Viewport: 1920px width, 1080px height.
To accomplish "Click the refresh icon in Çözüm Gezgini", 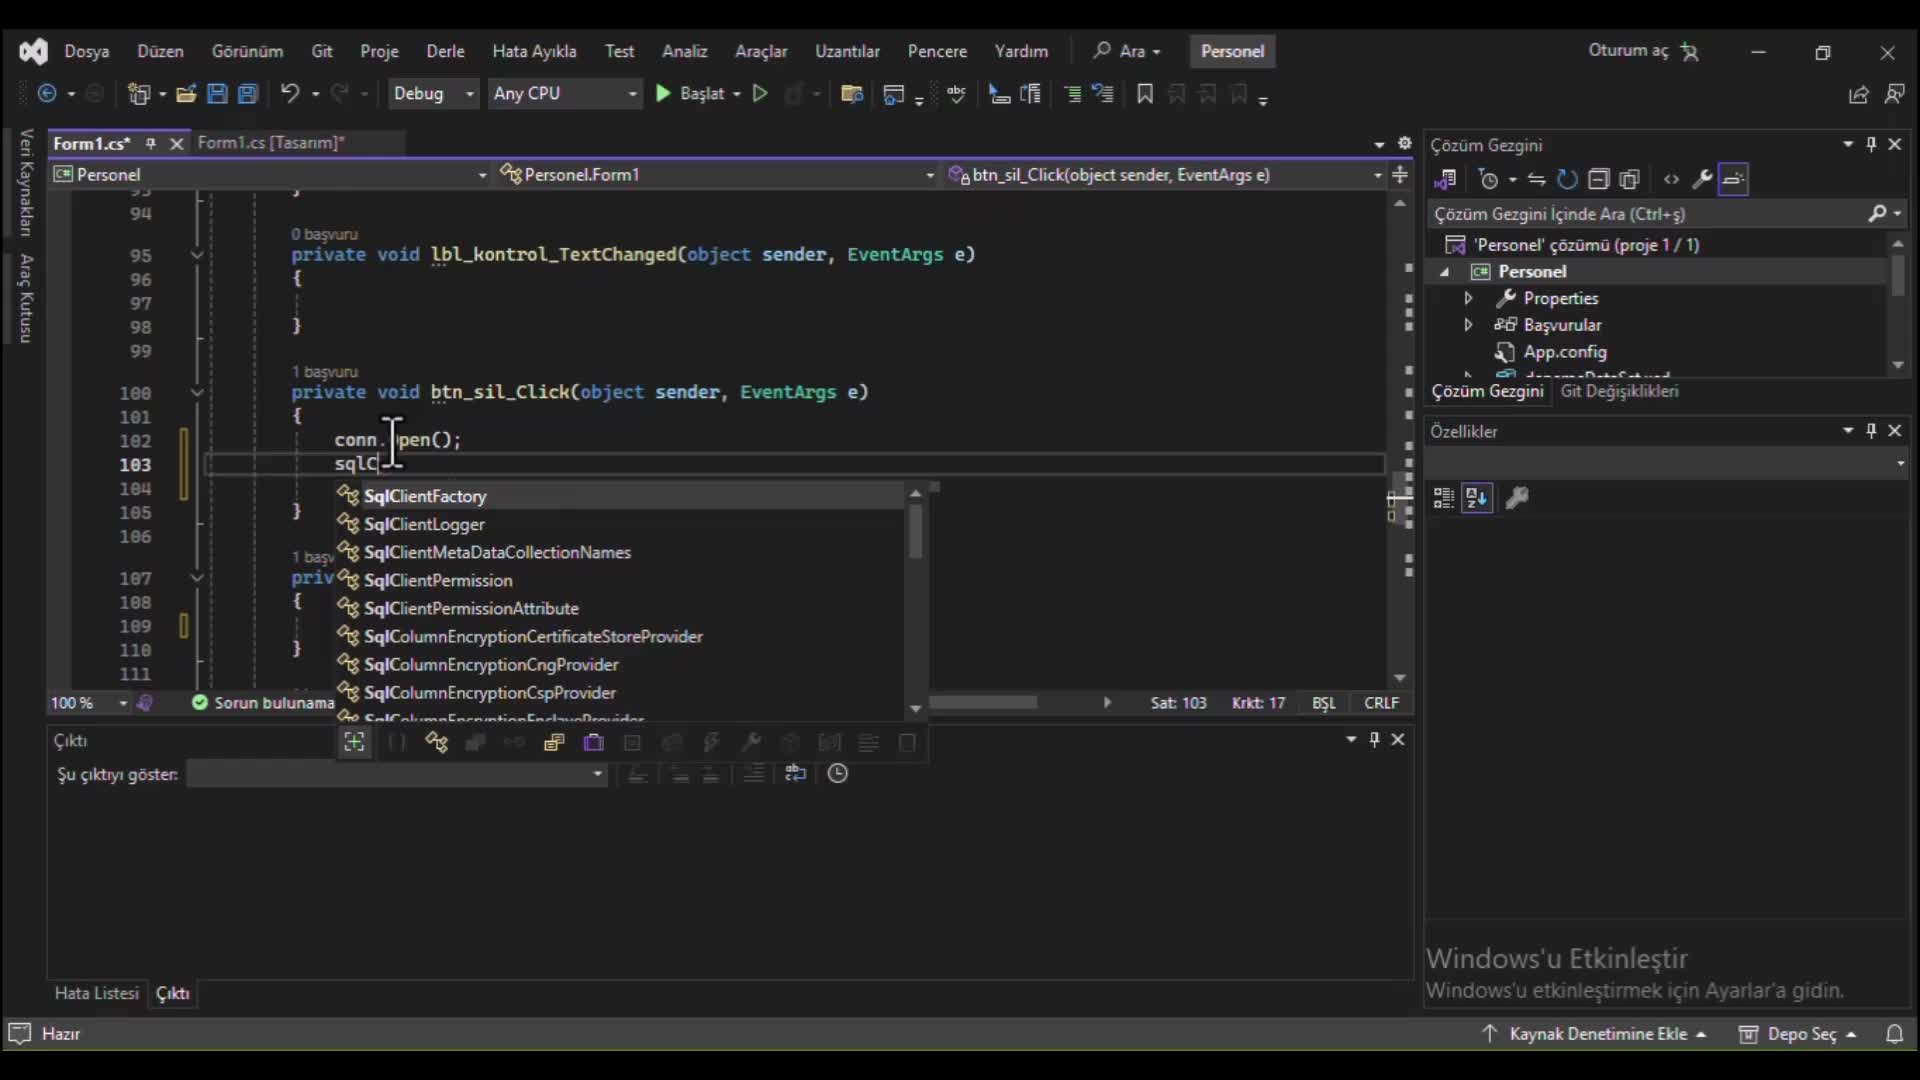I will coord(1567,180).
